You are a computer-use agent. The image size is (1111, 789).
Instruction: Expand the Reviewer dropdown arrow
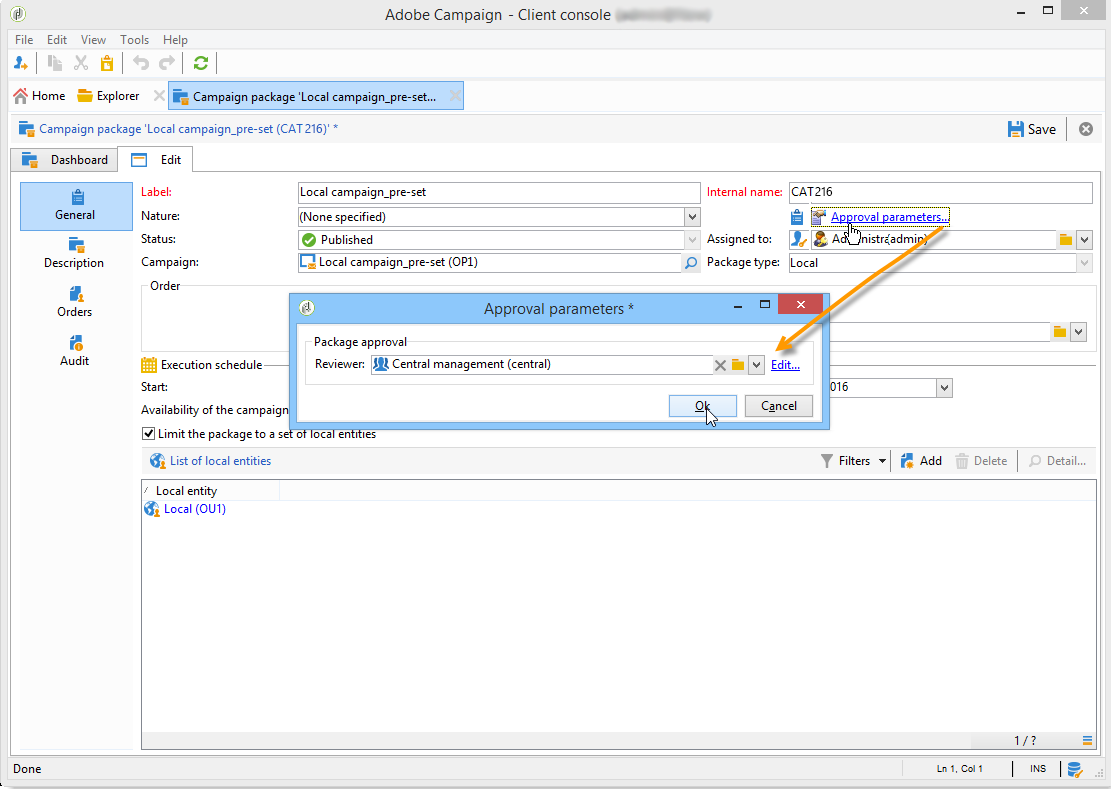click(x=756, y=365)
